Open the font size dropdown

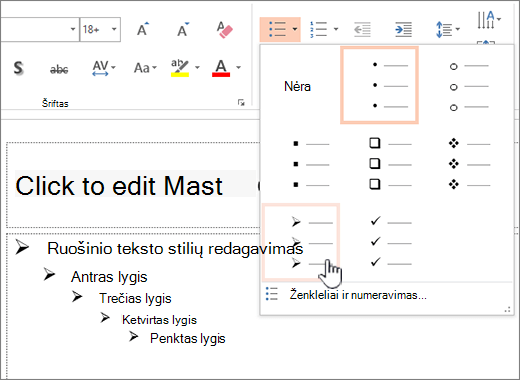point(114,29)
